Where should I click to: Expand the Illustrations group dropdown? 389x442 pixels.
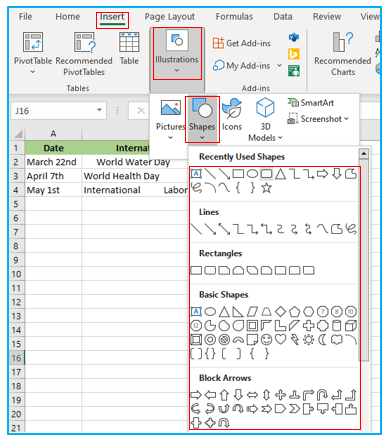tap(177, 70)
